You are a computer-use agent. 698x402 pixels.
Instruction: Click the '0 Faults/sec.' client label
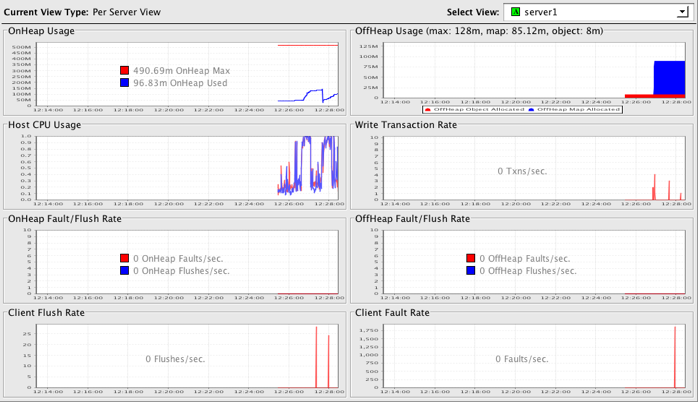(x=522, y=359)
